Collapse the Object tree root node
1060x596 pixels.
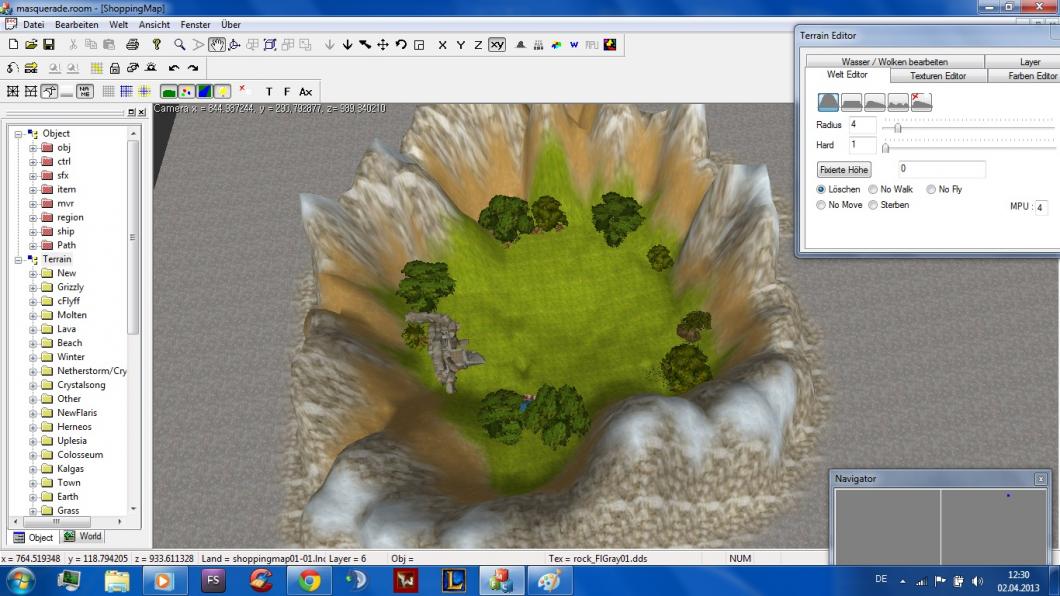click(19, 134)
